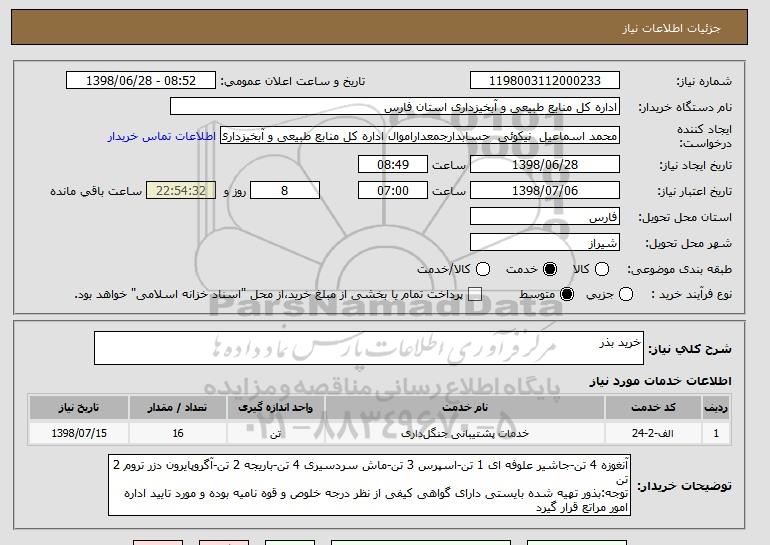770x545 pixels.
Task: Click the validity time field 07:00
Action: (393, 191)
